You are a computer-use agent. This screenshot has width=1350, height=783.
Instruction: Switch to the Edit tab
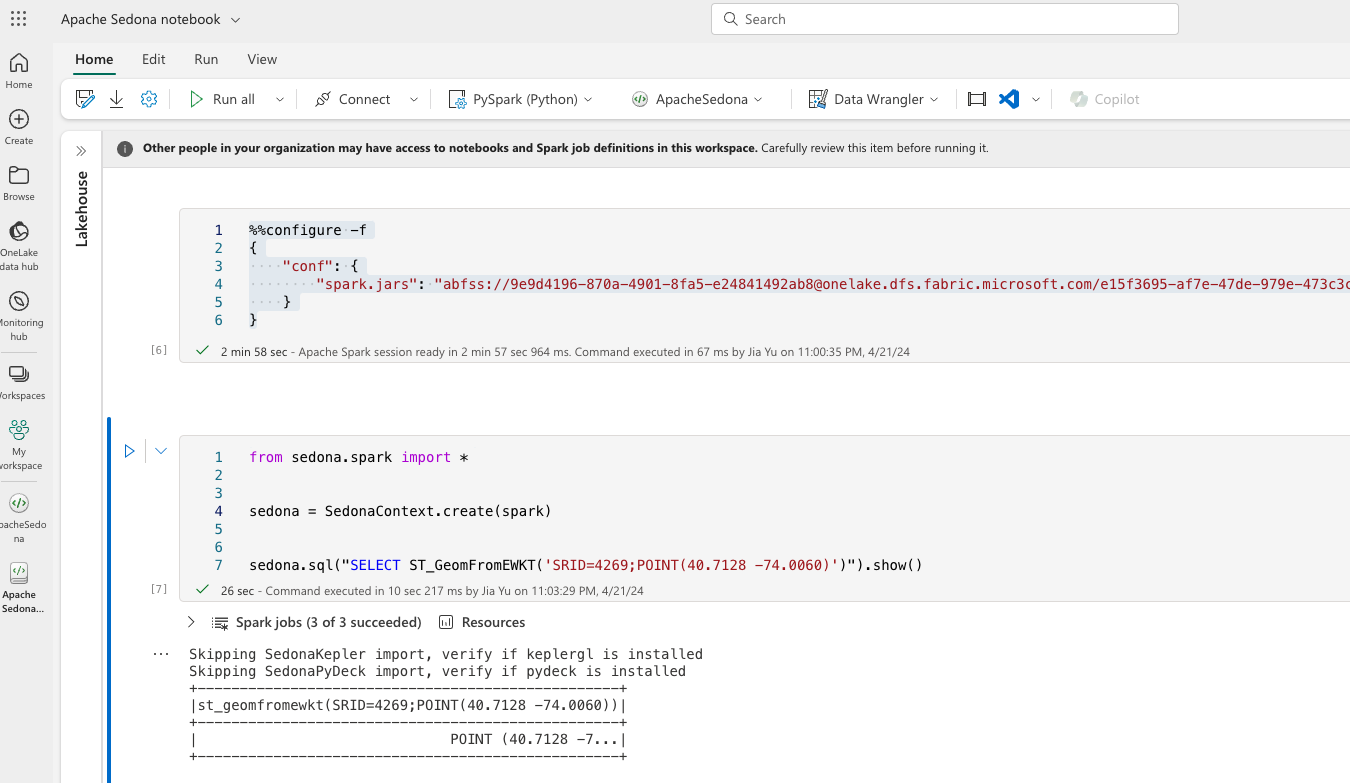(x=153, y=59)
